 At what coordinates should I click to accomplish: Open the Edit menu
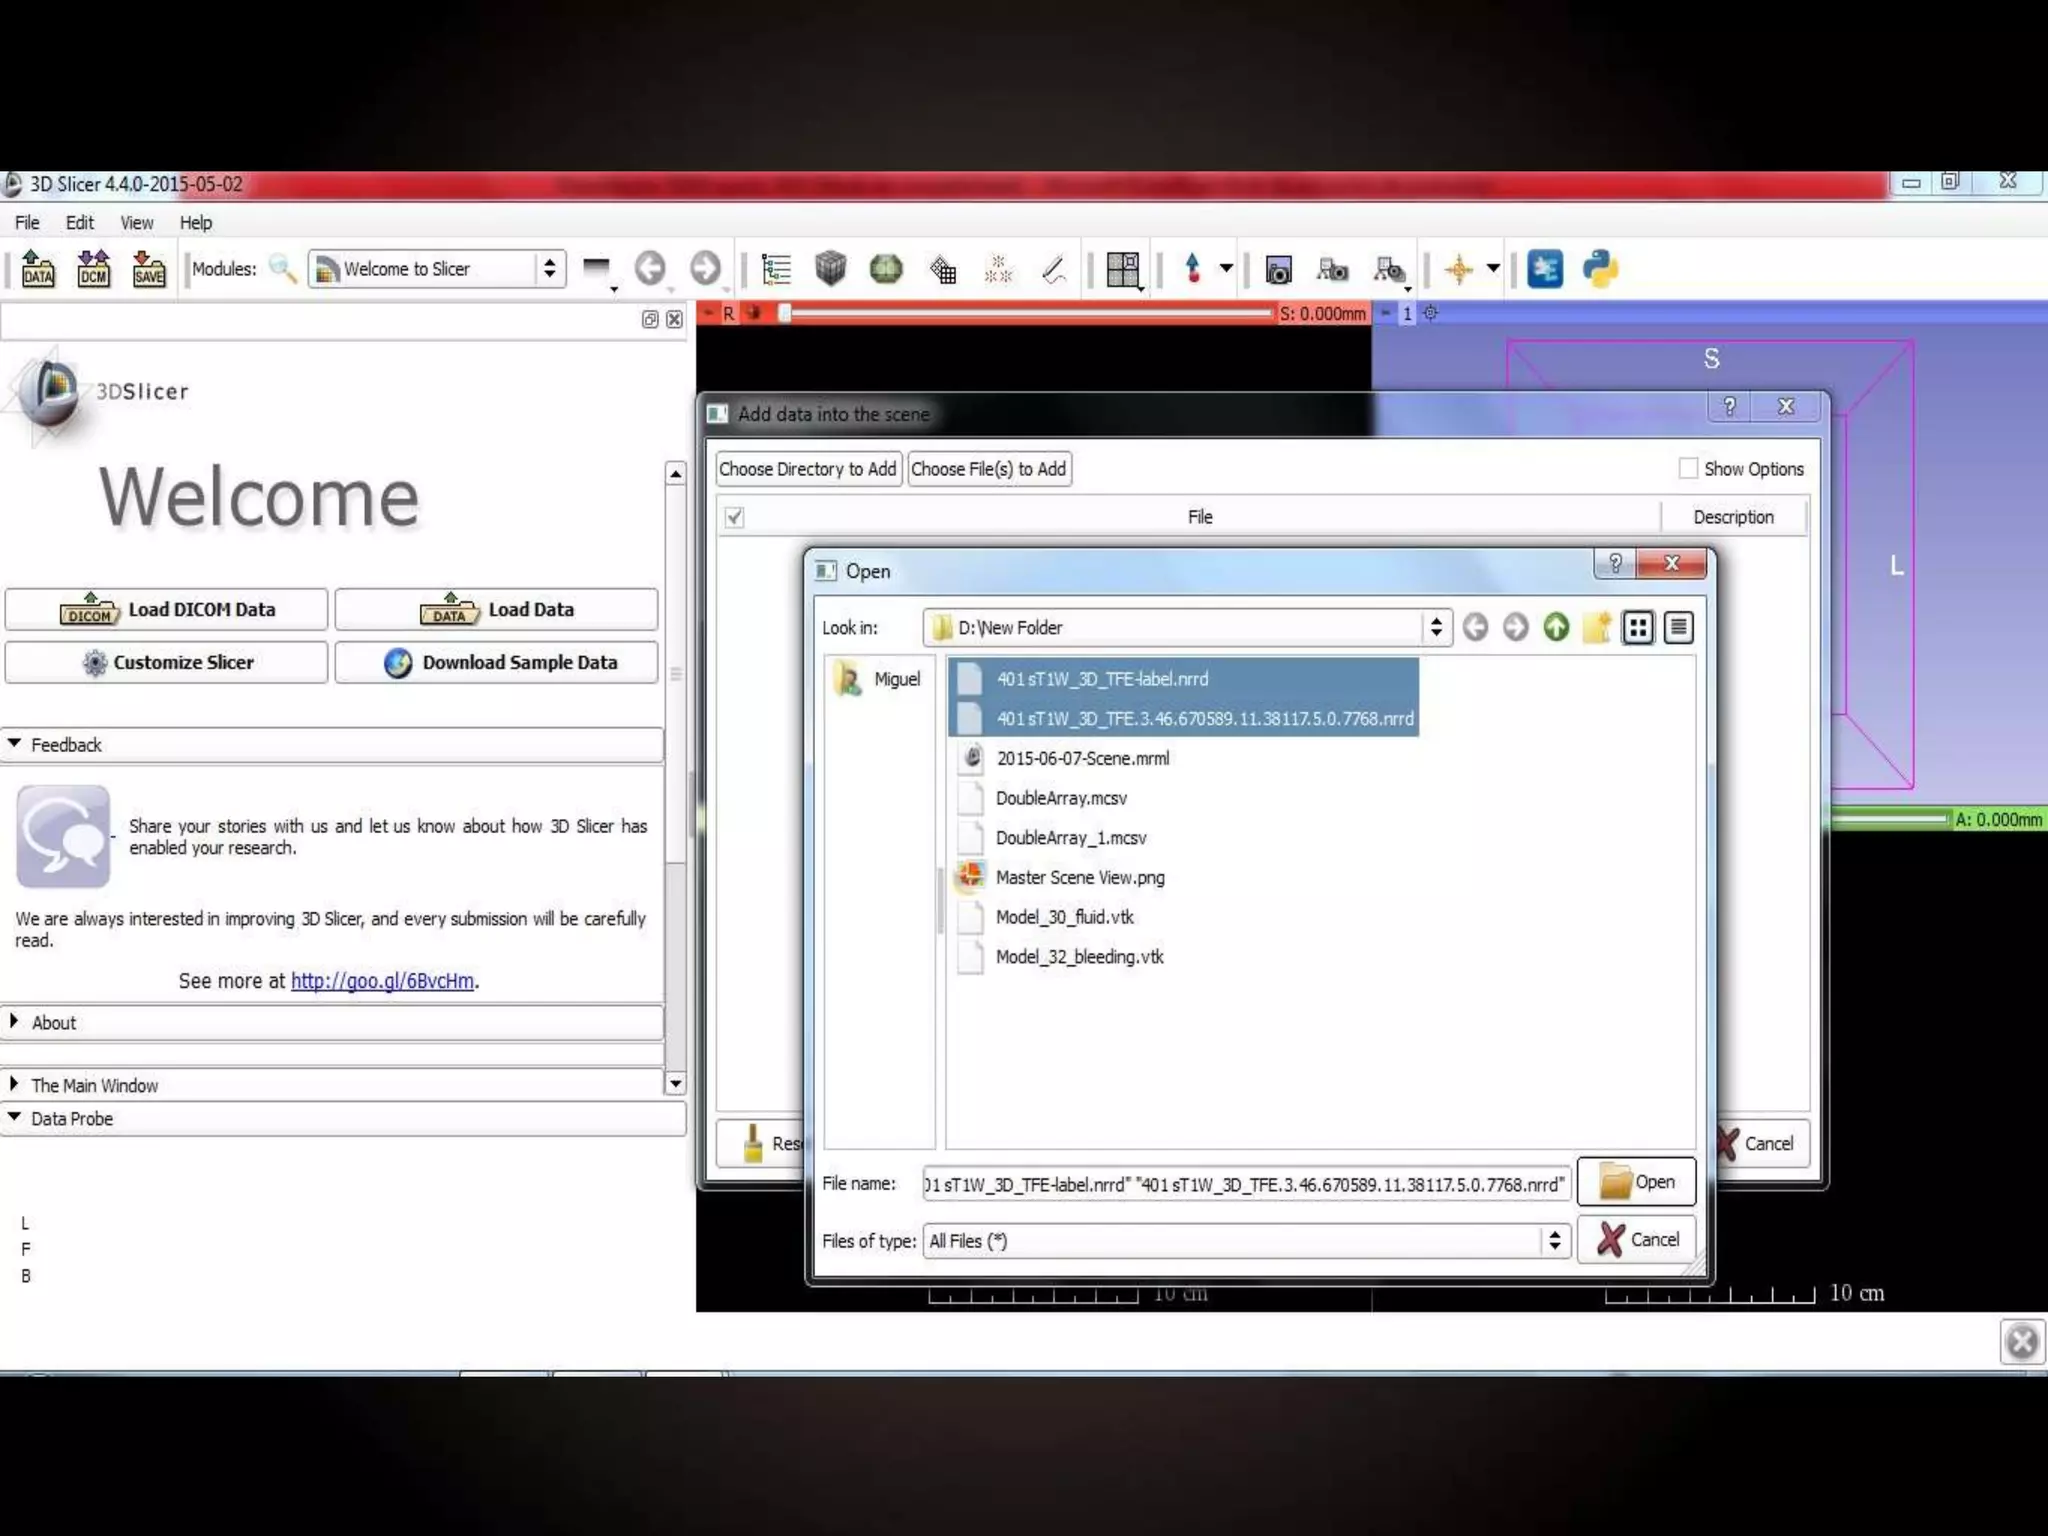tap(79, 223)
